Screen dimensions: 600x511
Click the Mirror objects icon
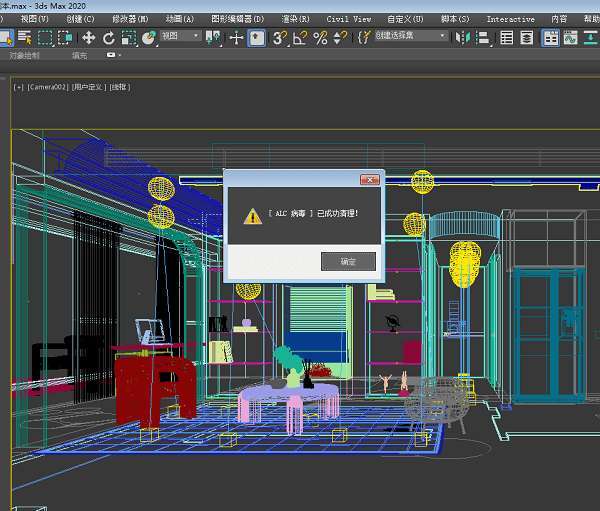pyautogui.click(x=462, y=37)
